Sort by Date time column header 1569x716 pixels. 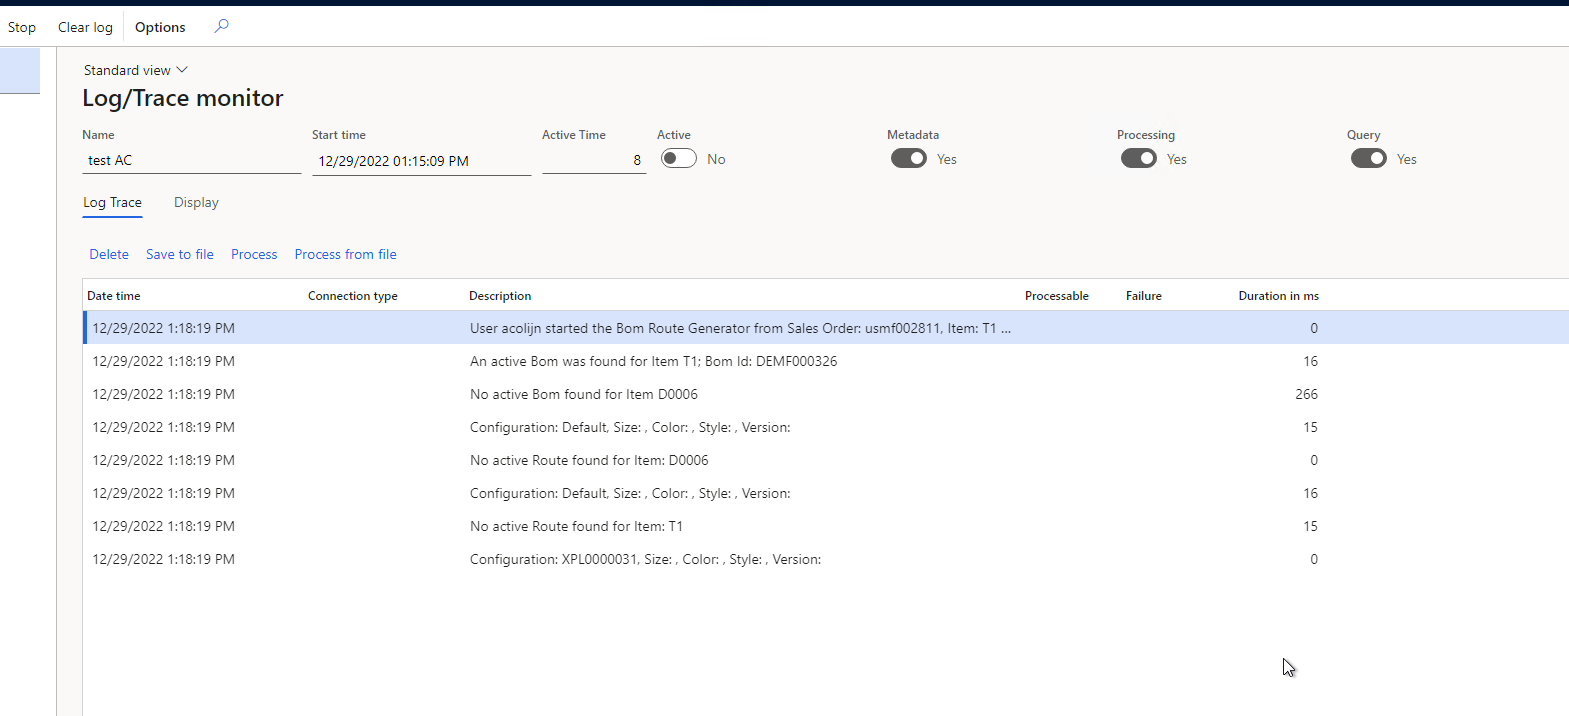114,296
